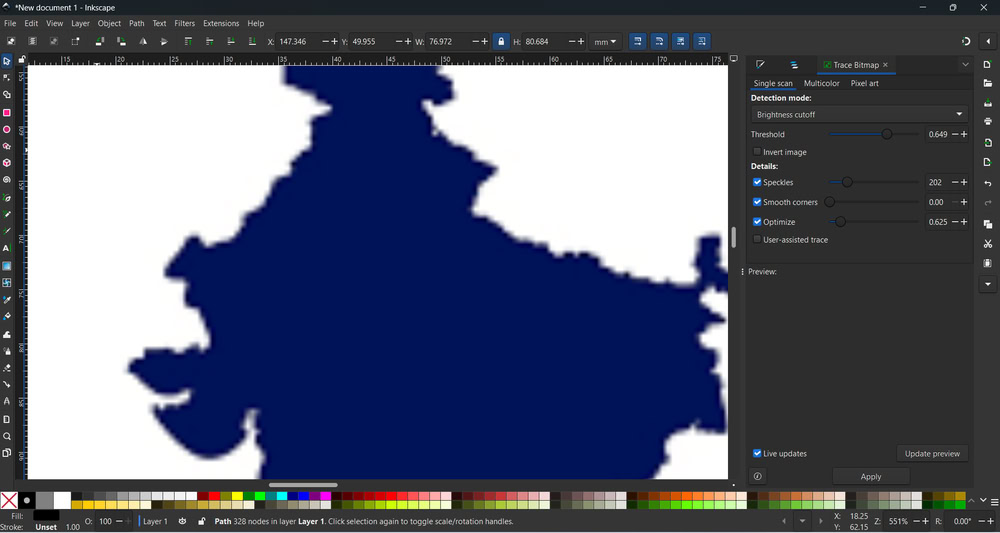Open Detection mode Brightness cutoff dropdown
The height and width of the screenshot is (533, 1000).
click(x=859, y=115)
